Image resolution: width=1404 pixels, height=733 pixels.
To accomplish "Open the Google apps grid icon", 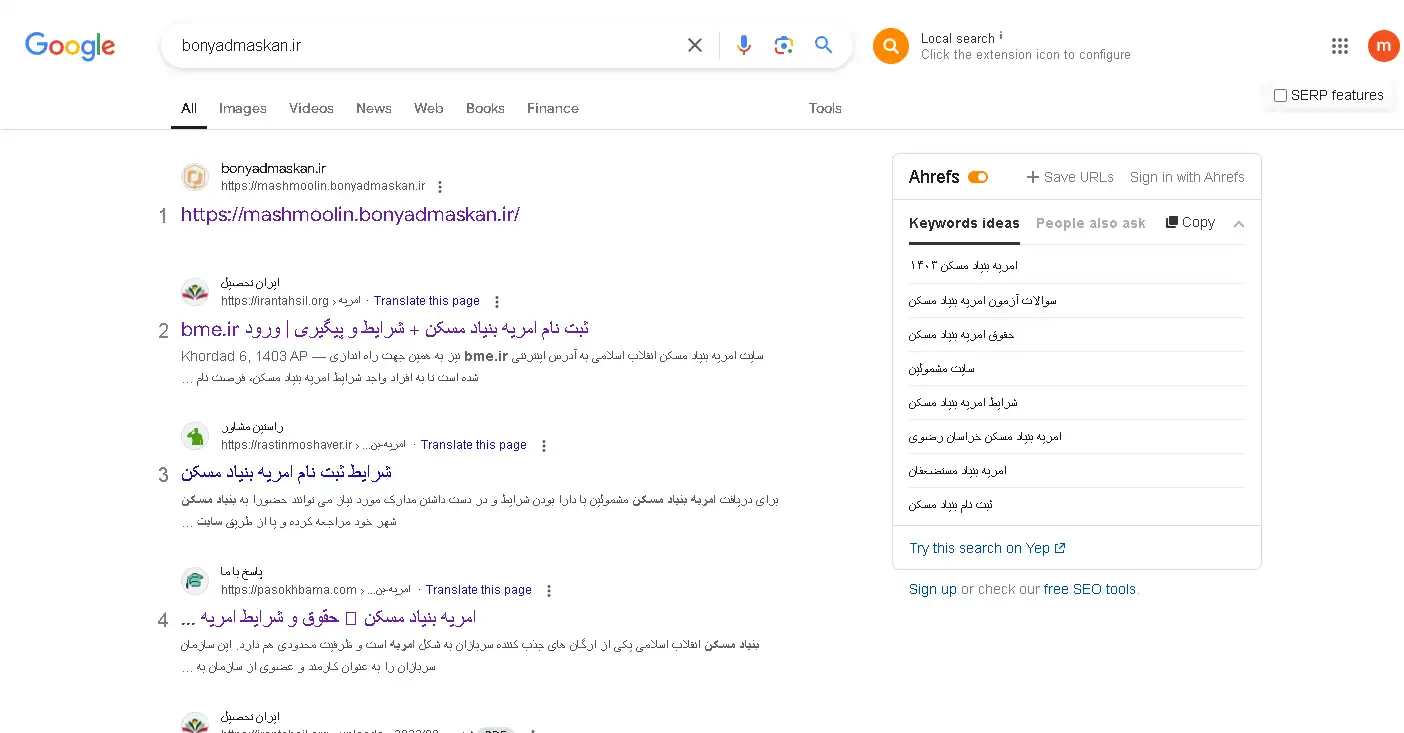I will (x=1340, y=46).
